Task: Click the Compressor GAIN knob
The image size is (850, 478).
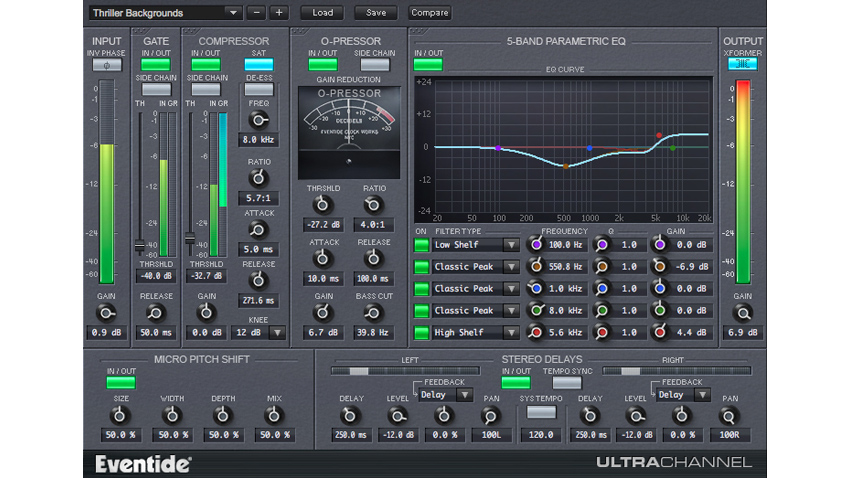Action: 206,313
